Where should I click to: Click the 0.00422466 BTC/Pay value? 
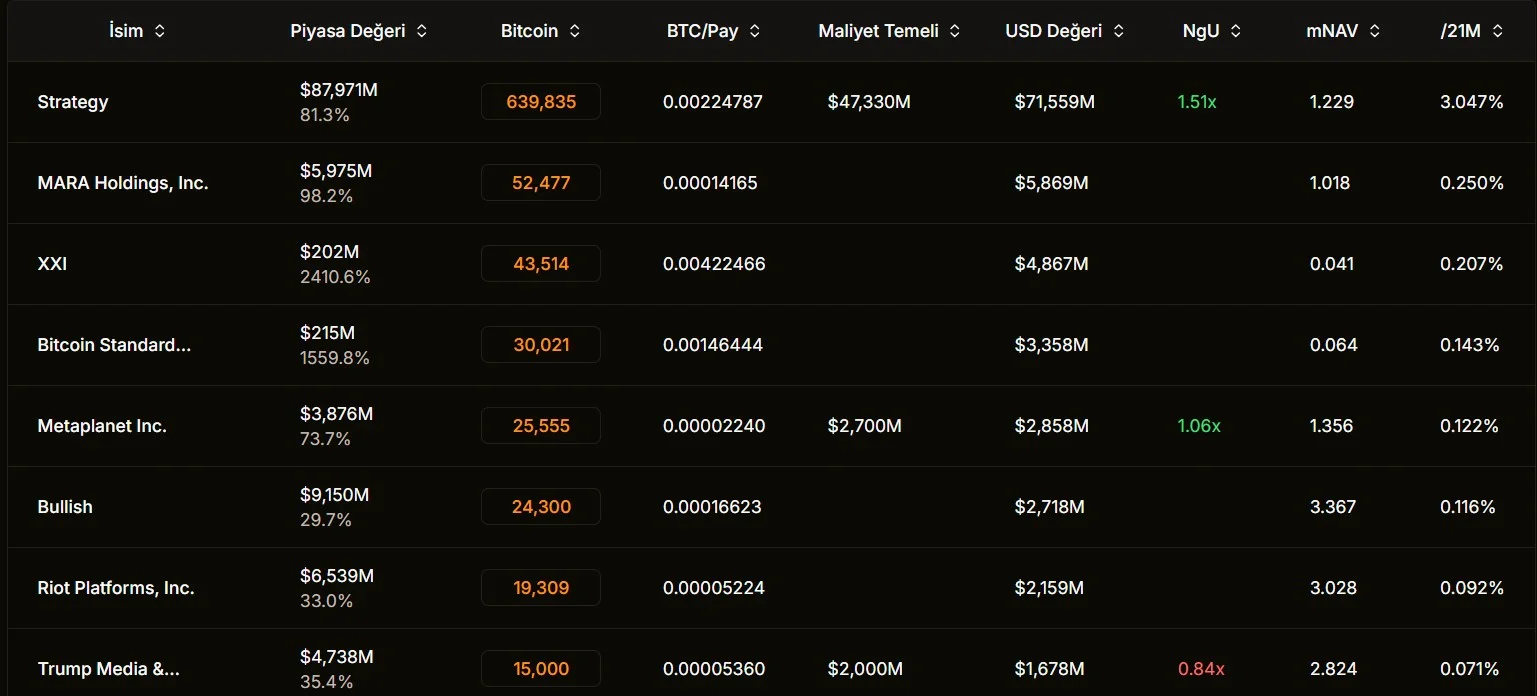[x=714, y=264]
